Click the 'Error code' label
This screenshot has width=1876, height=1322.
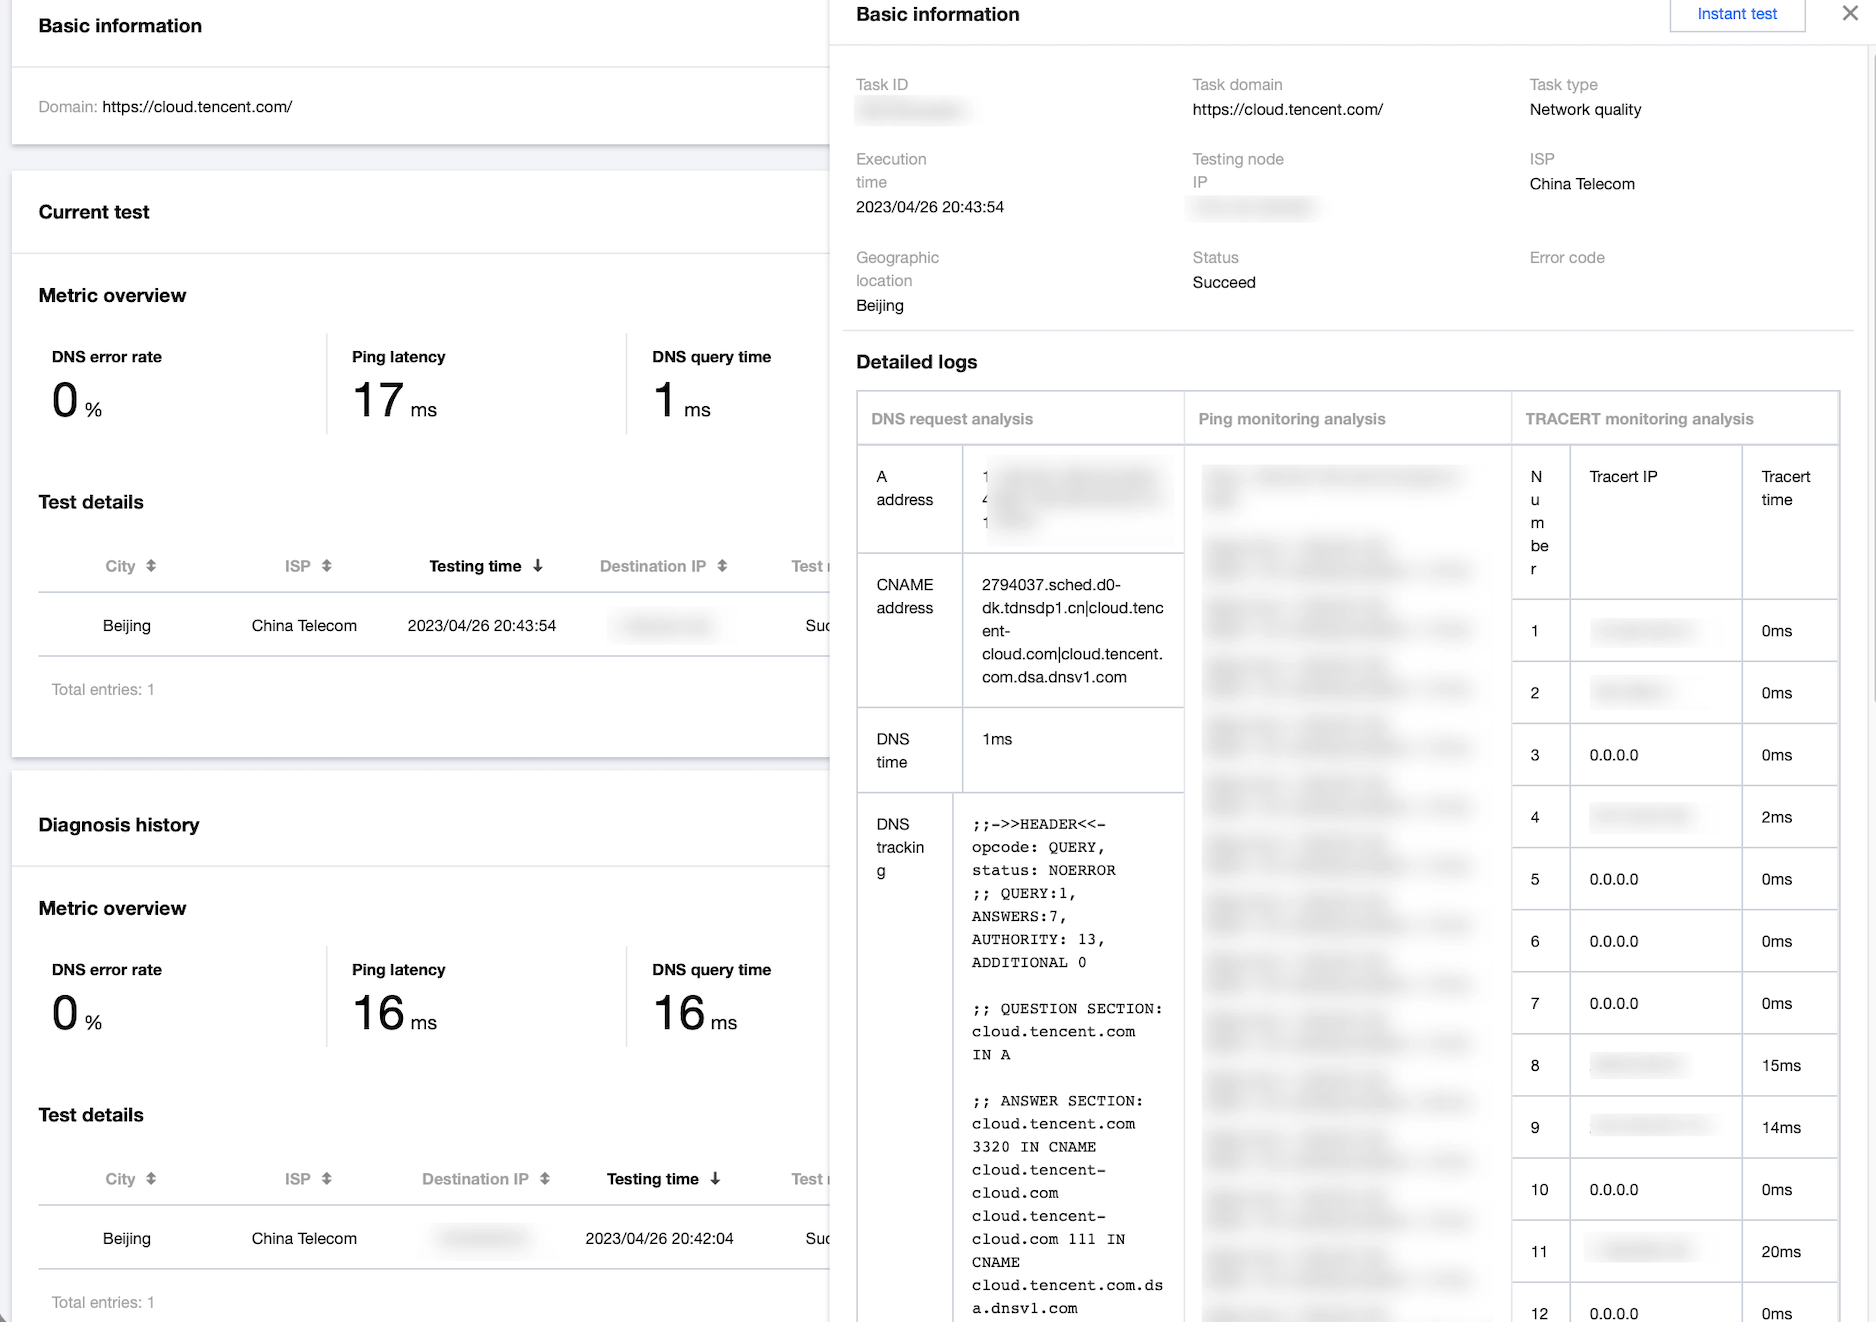1567,258
